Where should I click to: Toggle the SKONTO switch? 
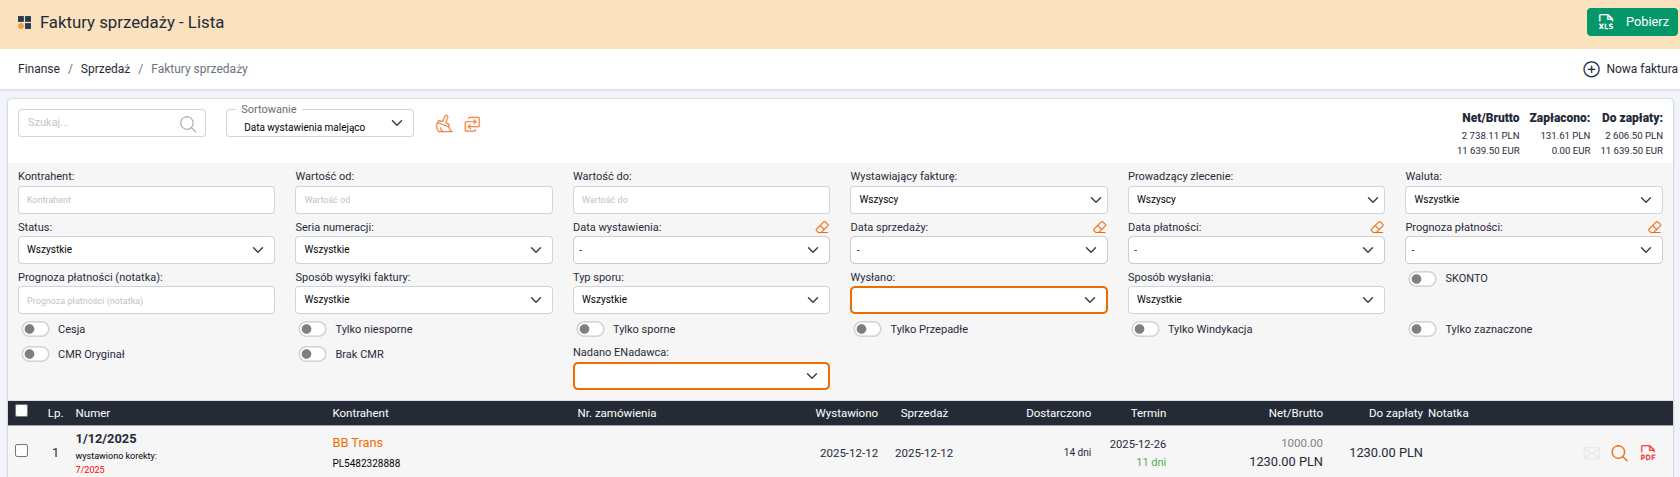(1422, 279)
